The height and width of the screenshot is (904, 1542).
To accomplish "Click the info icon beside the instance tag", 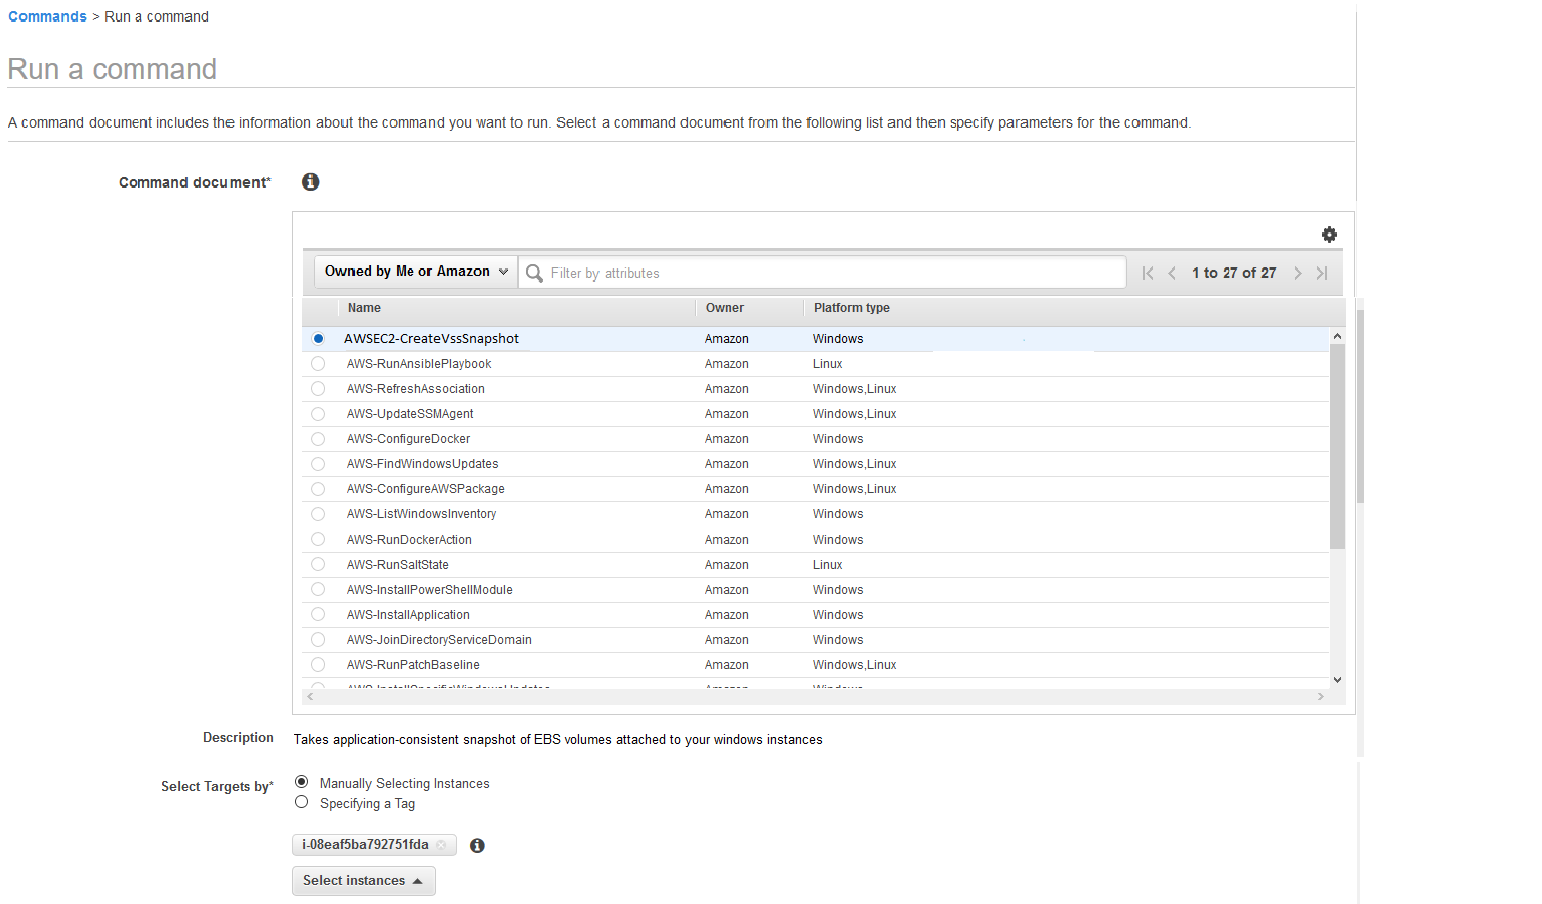I will click(x=477, y=845).
